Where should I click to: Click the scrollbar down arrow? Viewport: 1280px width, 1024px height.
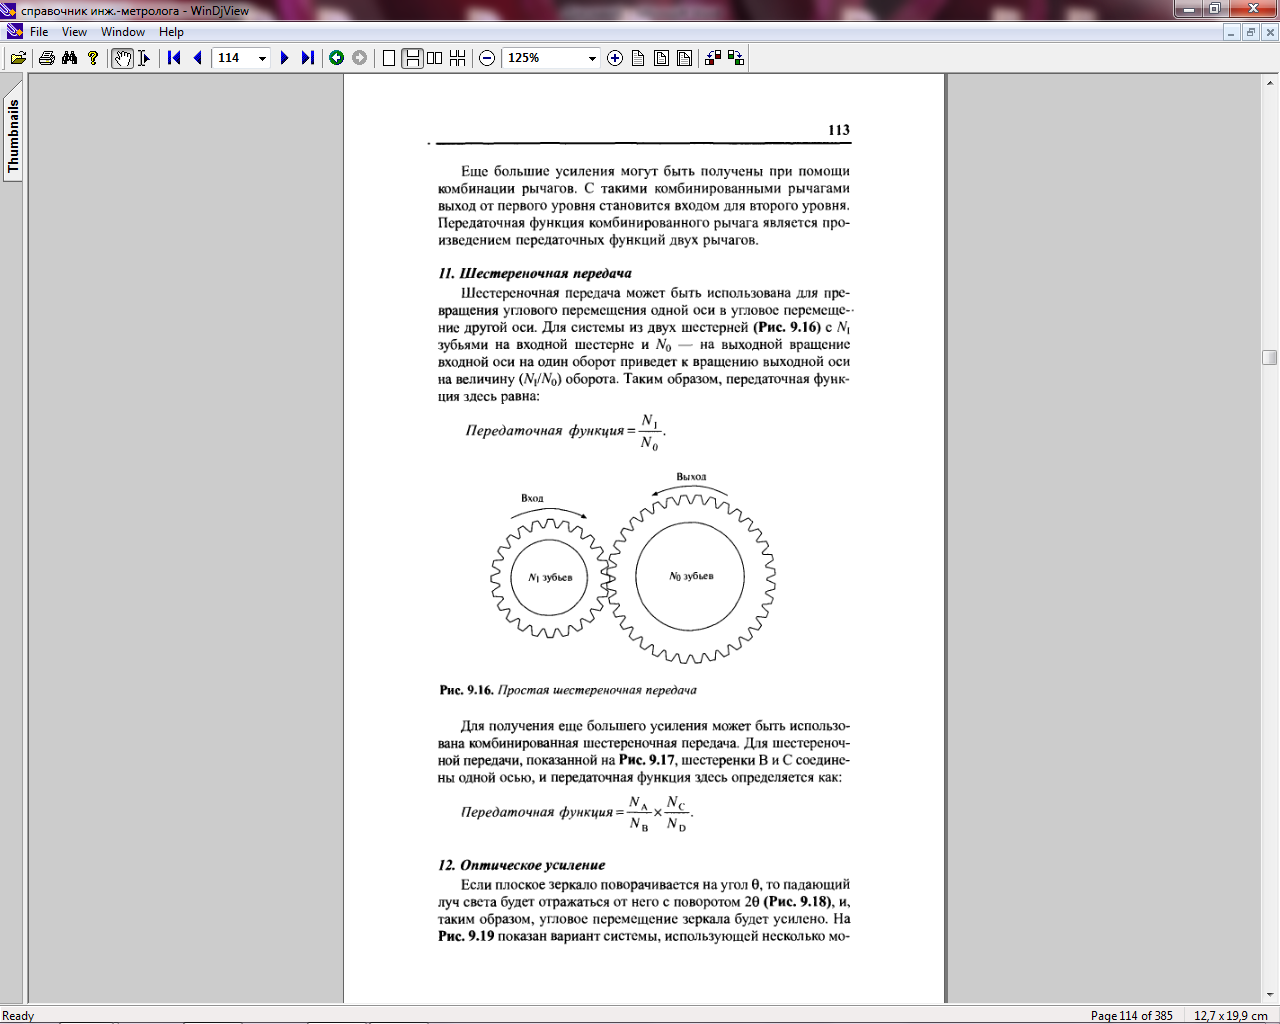tap(1270, 995)
